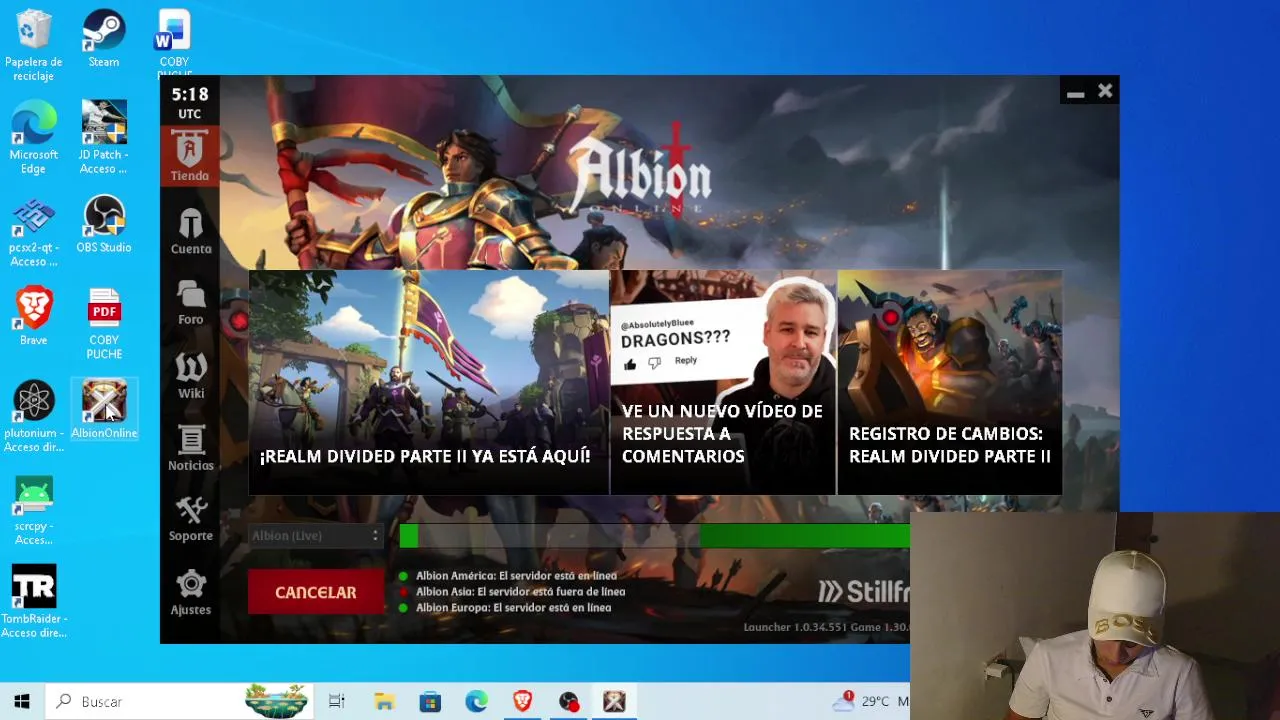Viewport: 1280px width, 720px height.
Task: Select the TombRaider desktop shortcut
Action: tap(34, 601)
